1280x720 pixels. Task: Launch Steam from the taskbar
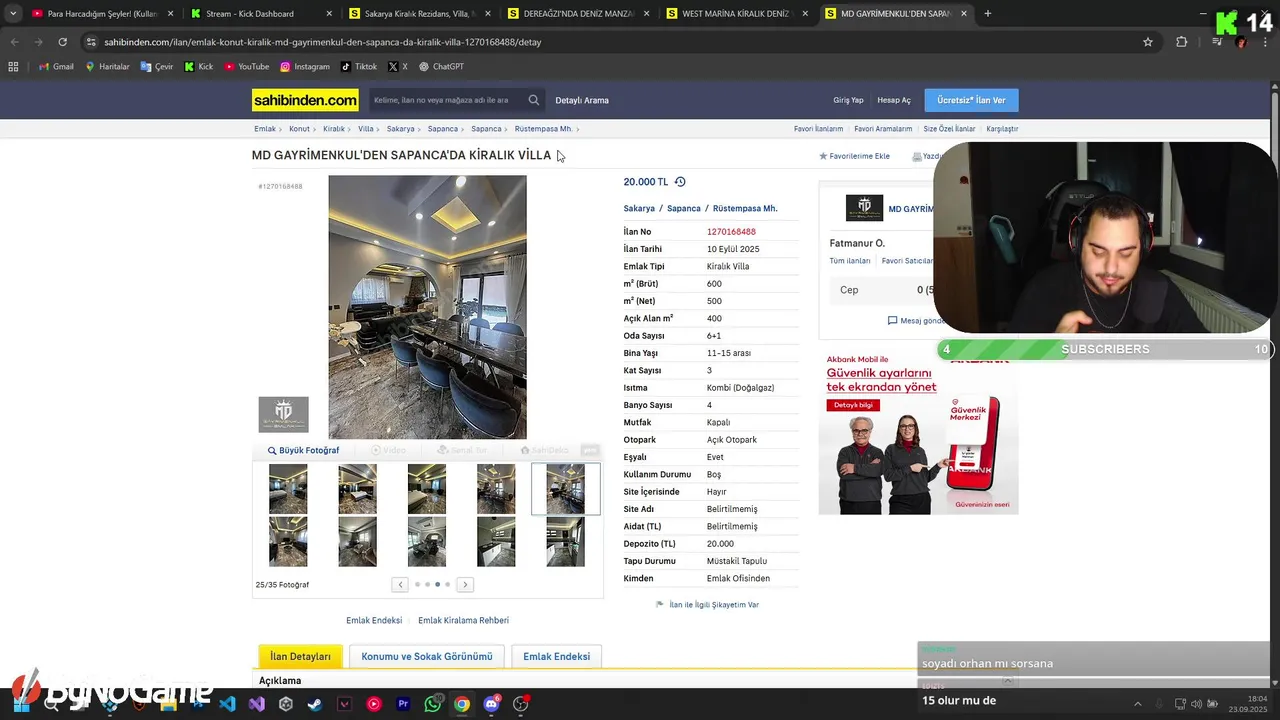tap(314, 704)
